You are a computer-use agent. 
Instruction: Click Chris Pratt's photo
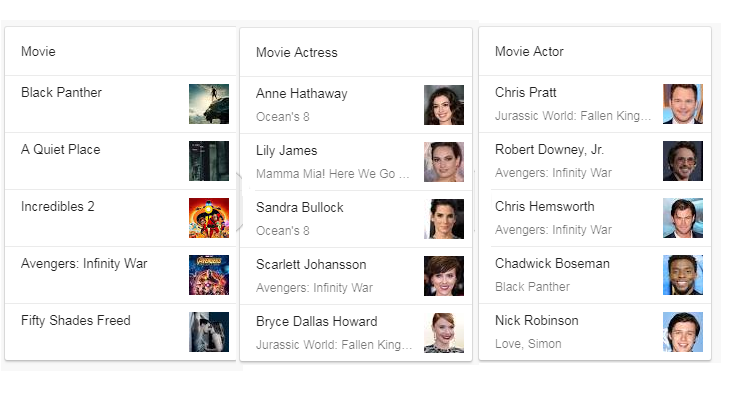coord(683,104)
